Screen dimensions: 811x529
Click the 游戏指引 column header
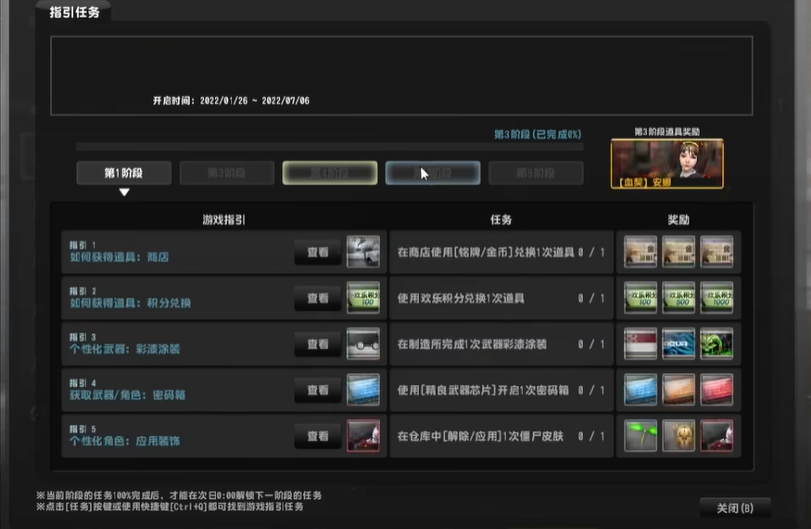coord(223,220)
